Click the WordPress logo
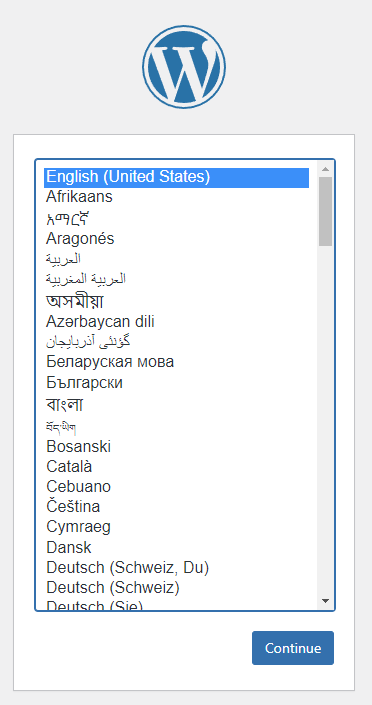The height and width of the screenshot is (705, 372). coord(184,67)
